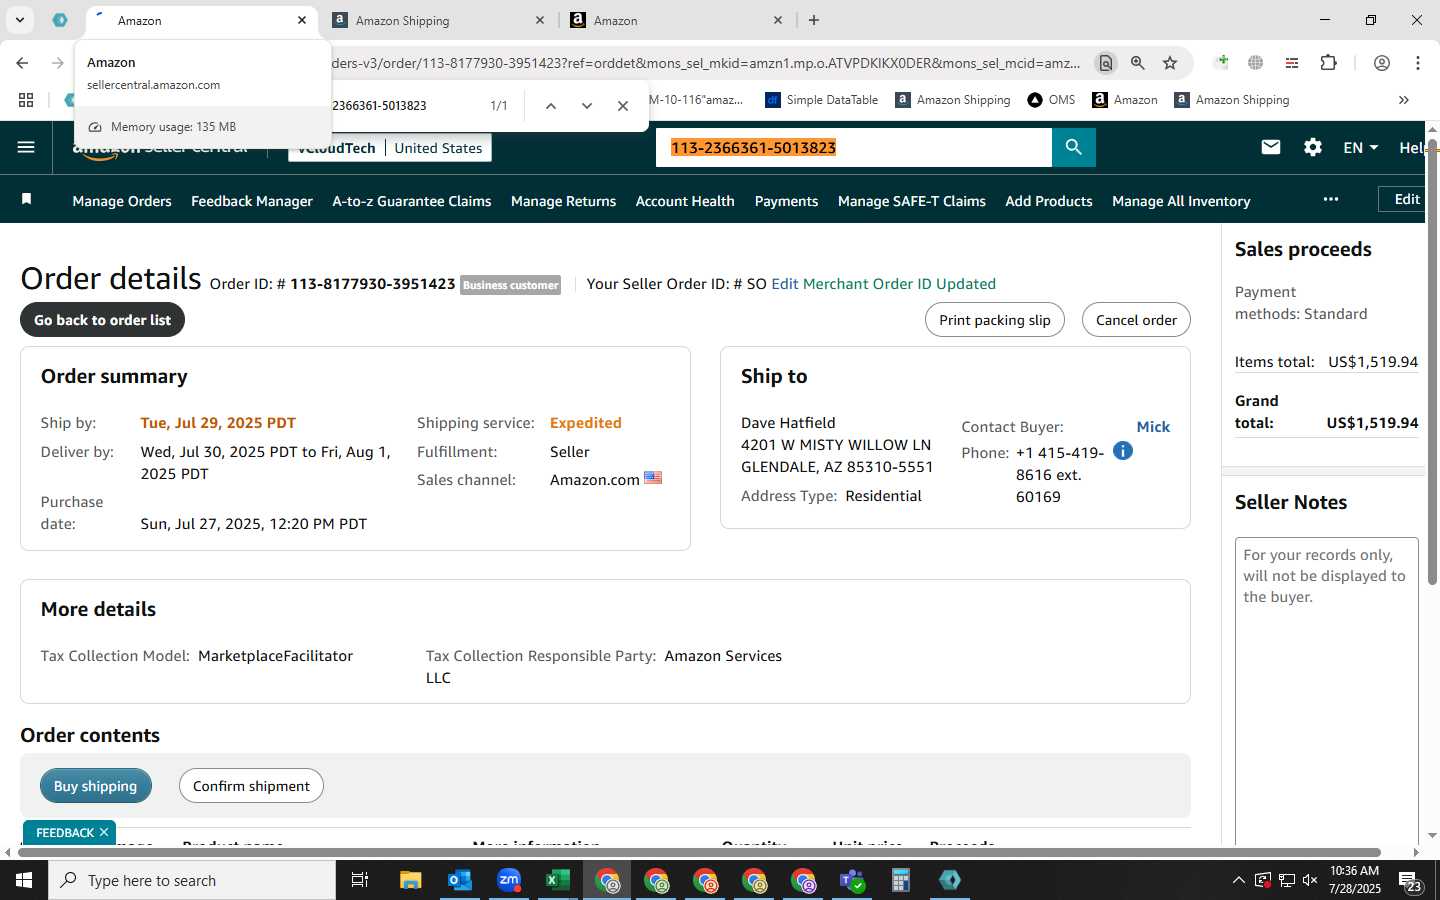Click the buyer name Mick link
The image size is (1440, 900).
click(1153, 427)
